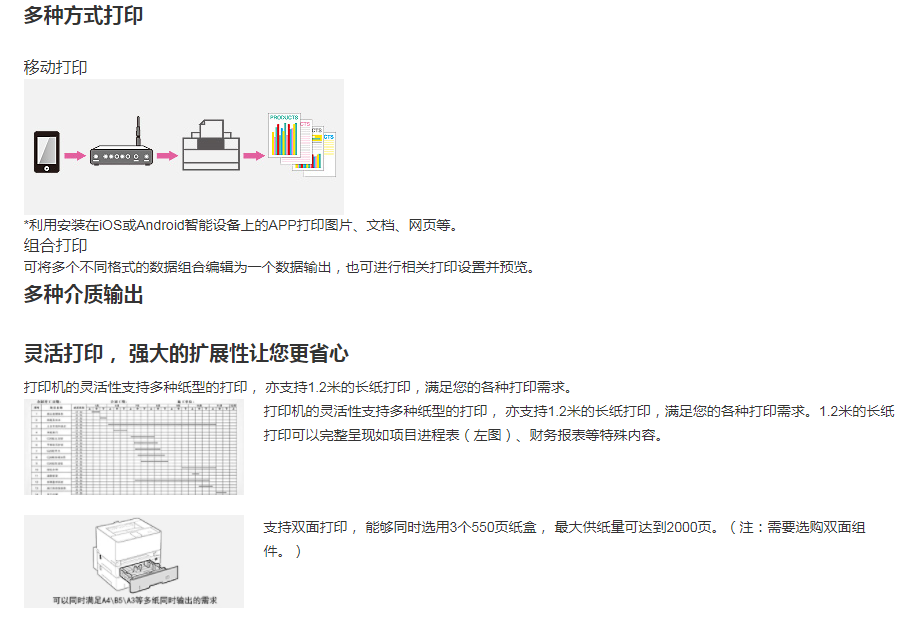Click the 多种介质输出 heading
911x625 pixels.
click(x=84, y=294)
